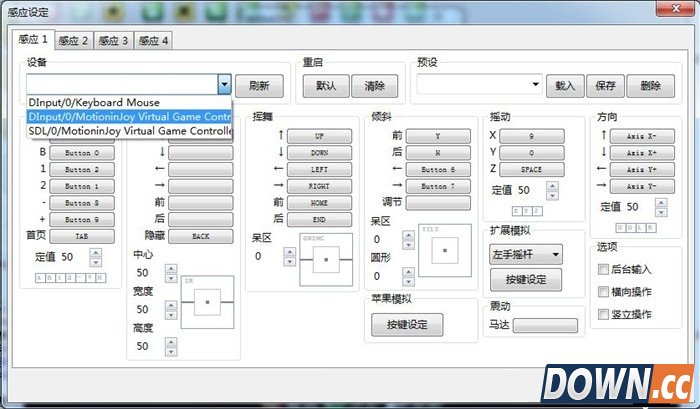Image resolution: width=700 pixels, height=409 pixels.
Task: Close the 感应设定 dialog window
Action: (676, 8)
